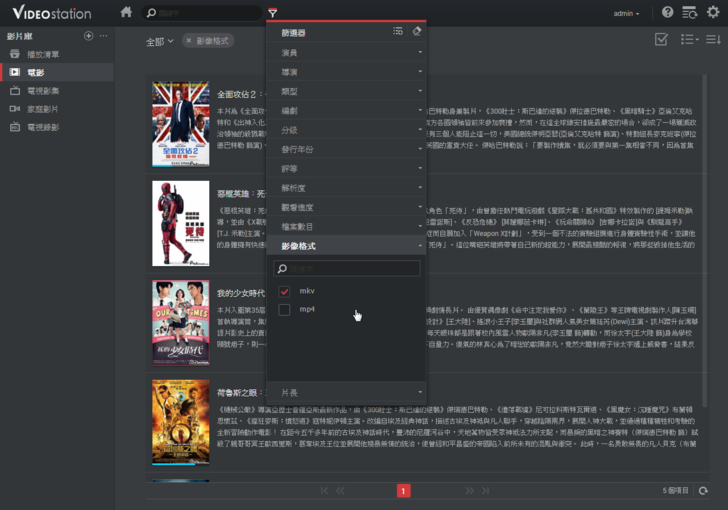Viewport: 728px width, 510px height.
Task: Select 電視錄影 library in sidebar
Action: (x=57, y=127)
